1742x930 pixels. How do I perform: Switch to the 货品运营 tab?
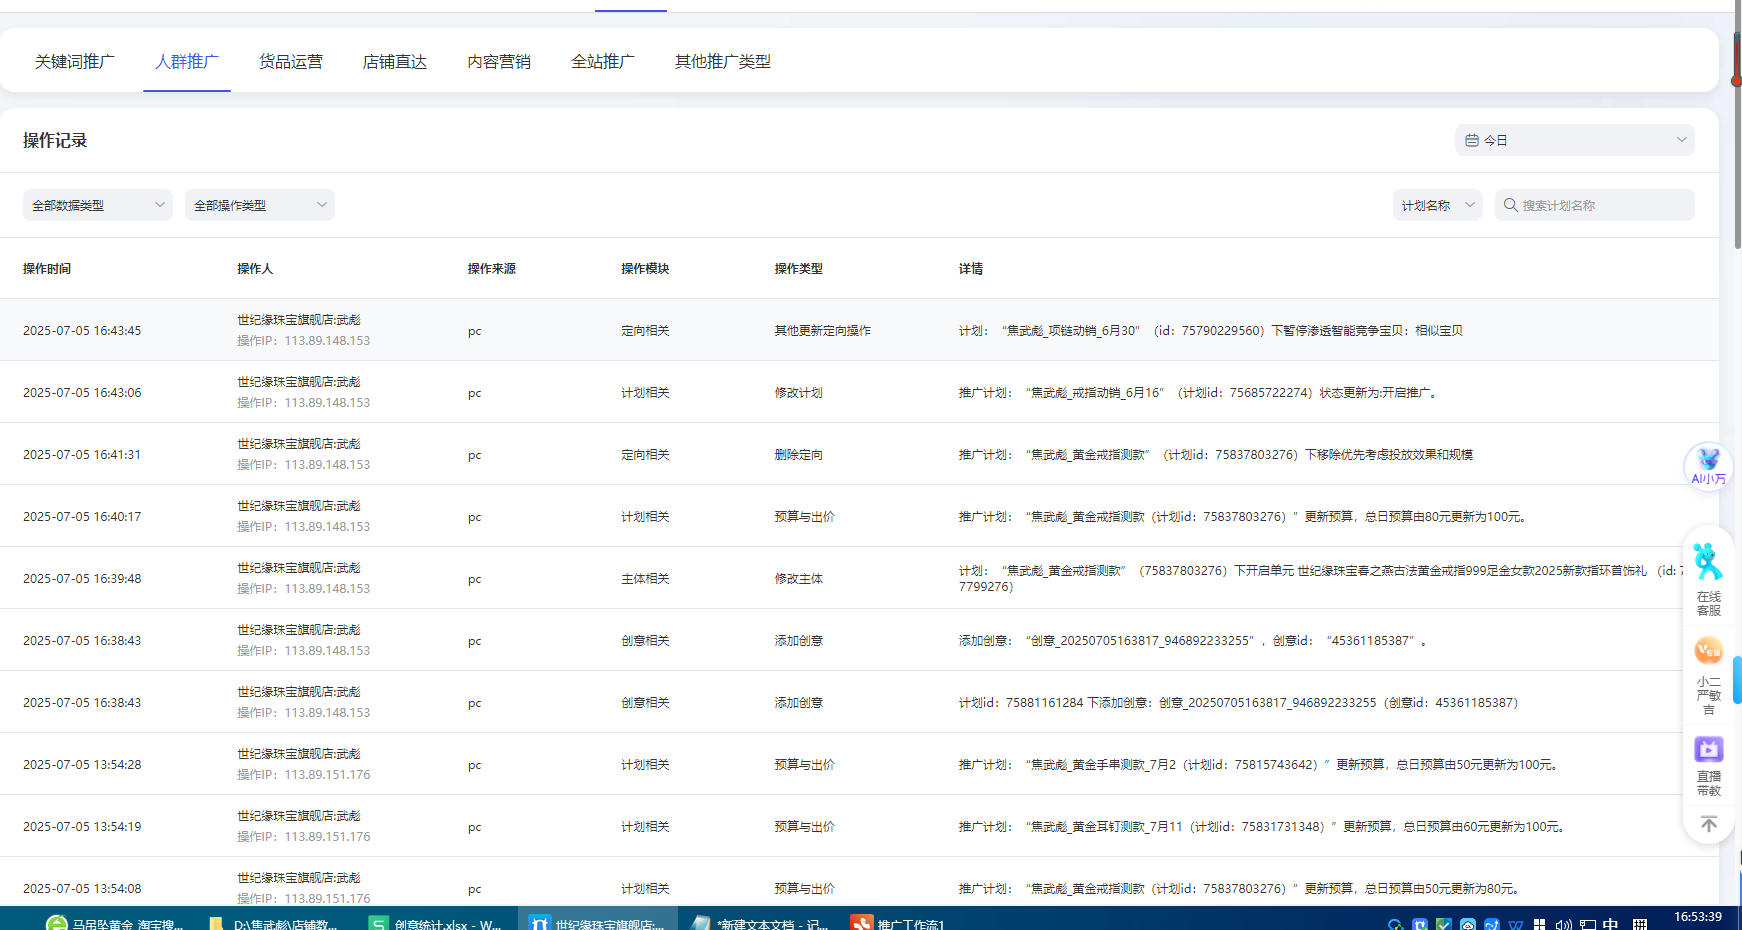[291, 62]
